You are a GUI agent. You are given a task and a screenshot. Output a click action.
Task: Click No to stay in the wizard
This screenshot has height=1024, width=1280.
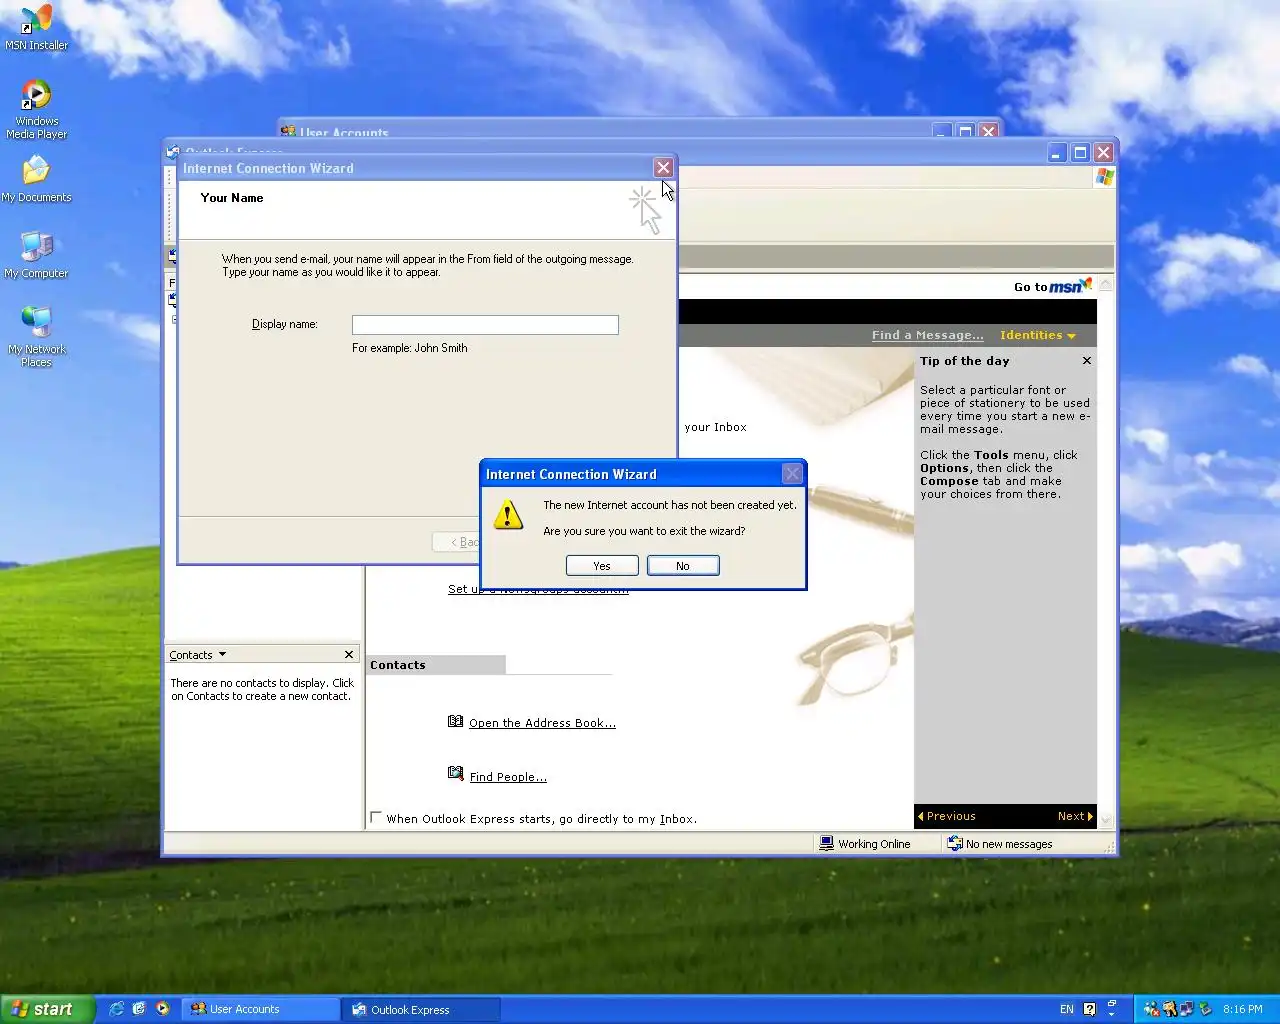(683, 565)
